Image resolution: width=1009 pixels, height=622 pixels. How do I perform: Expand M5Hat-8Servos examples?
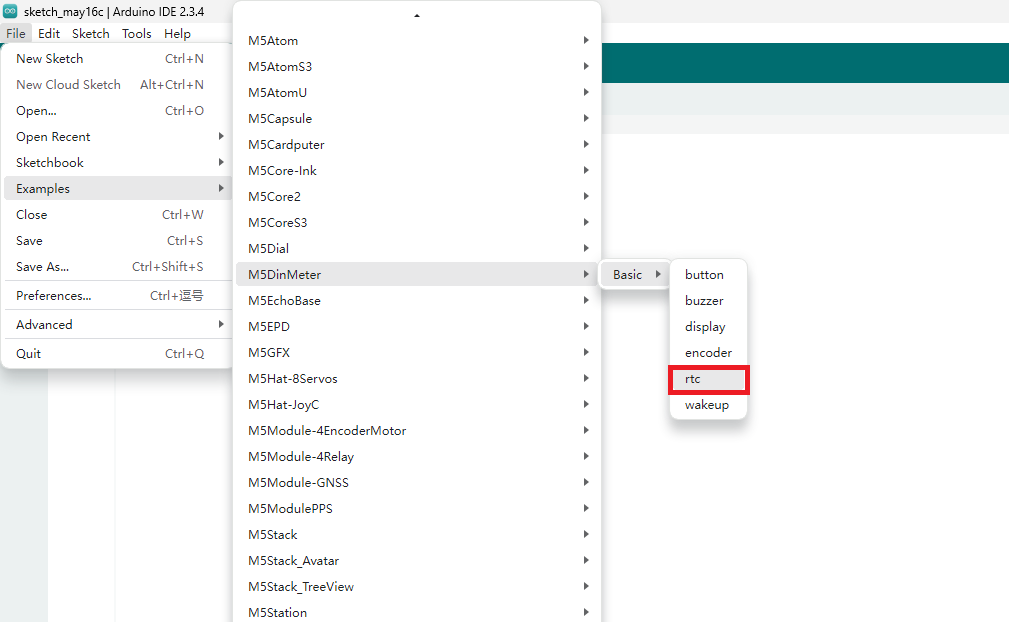point(417,378)
